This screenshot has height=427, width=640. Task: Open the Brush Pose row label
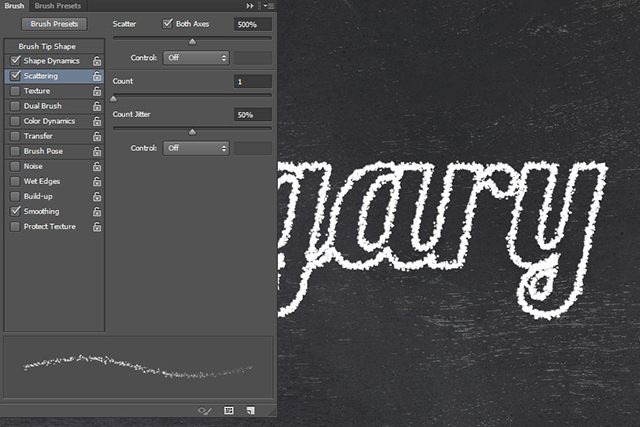pos(43,151)
